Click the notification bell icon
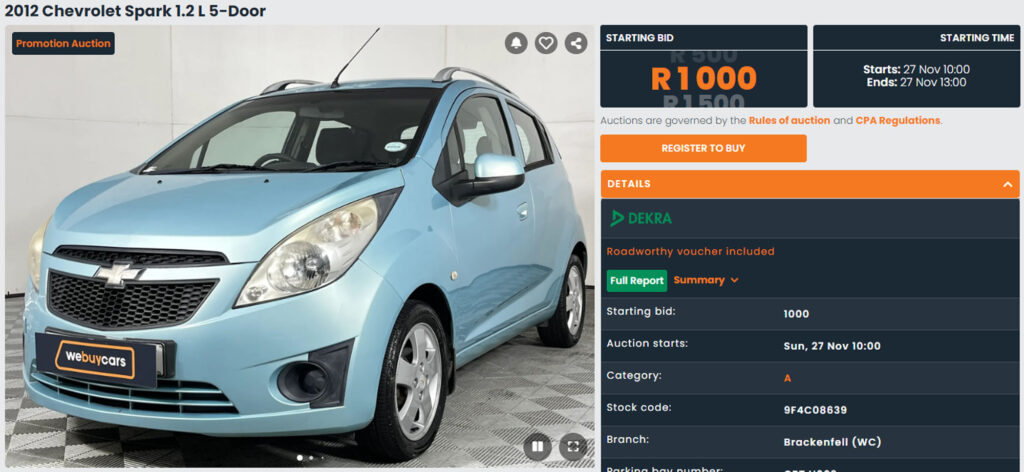 tap(516, 43)
